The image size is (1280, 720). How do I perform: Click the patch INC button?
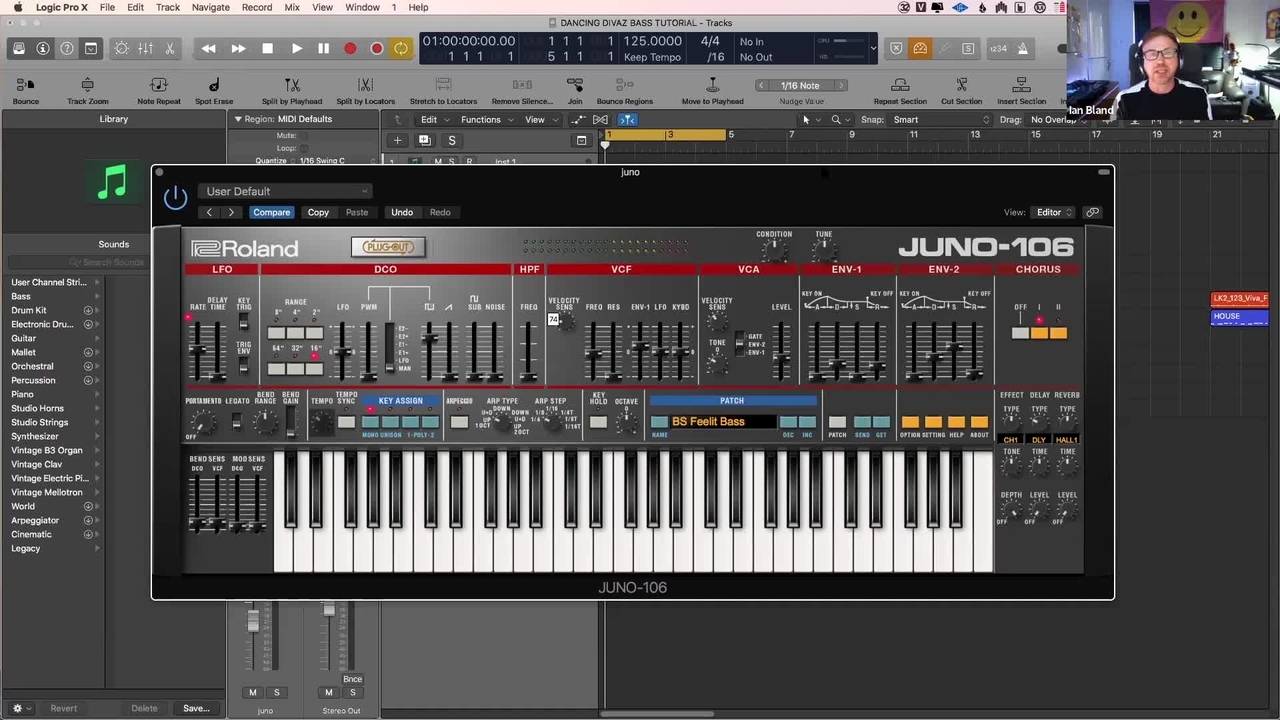point(807,422)
